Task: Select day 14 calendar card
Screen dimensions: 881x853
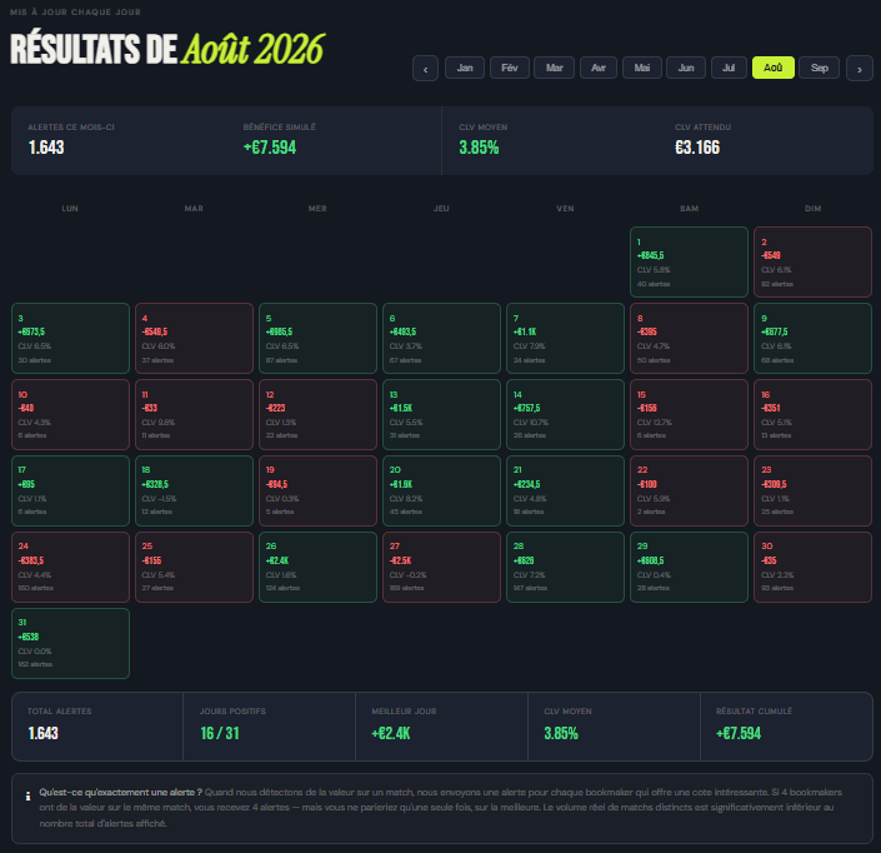Action: tap(565, 415)
